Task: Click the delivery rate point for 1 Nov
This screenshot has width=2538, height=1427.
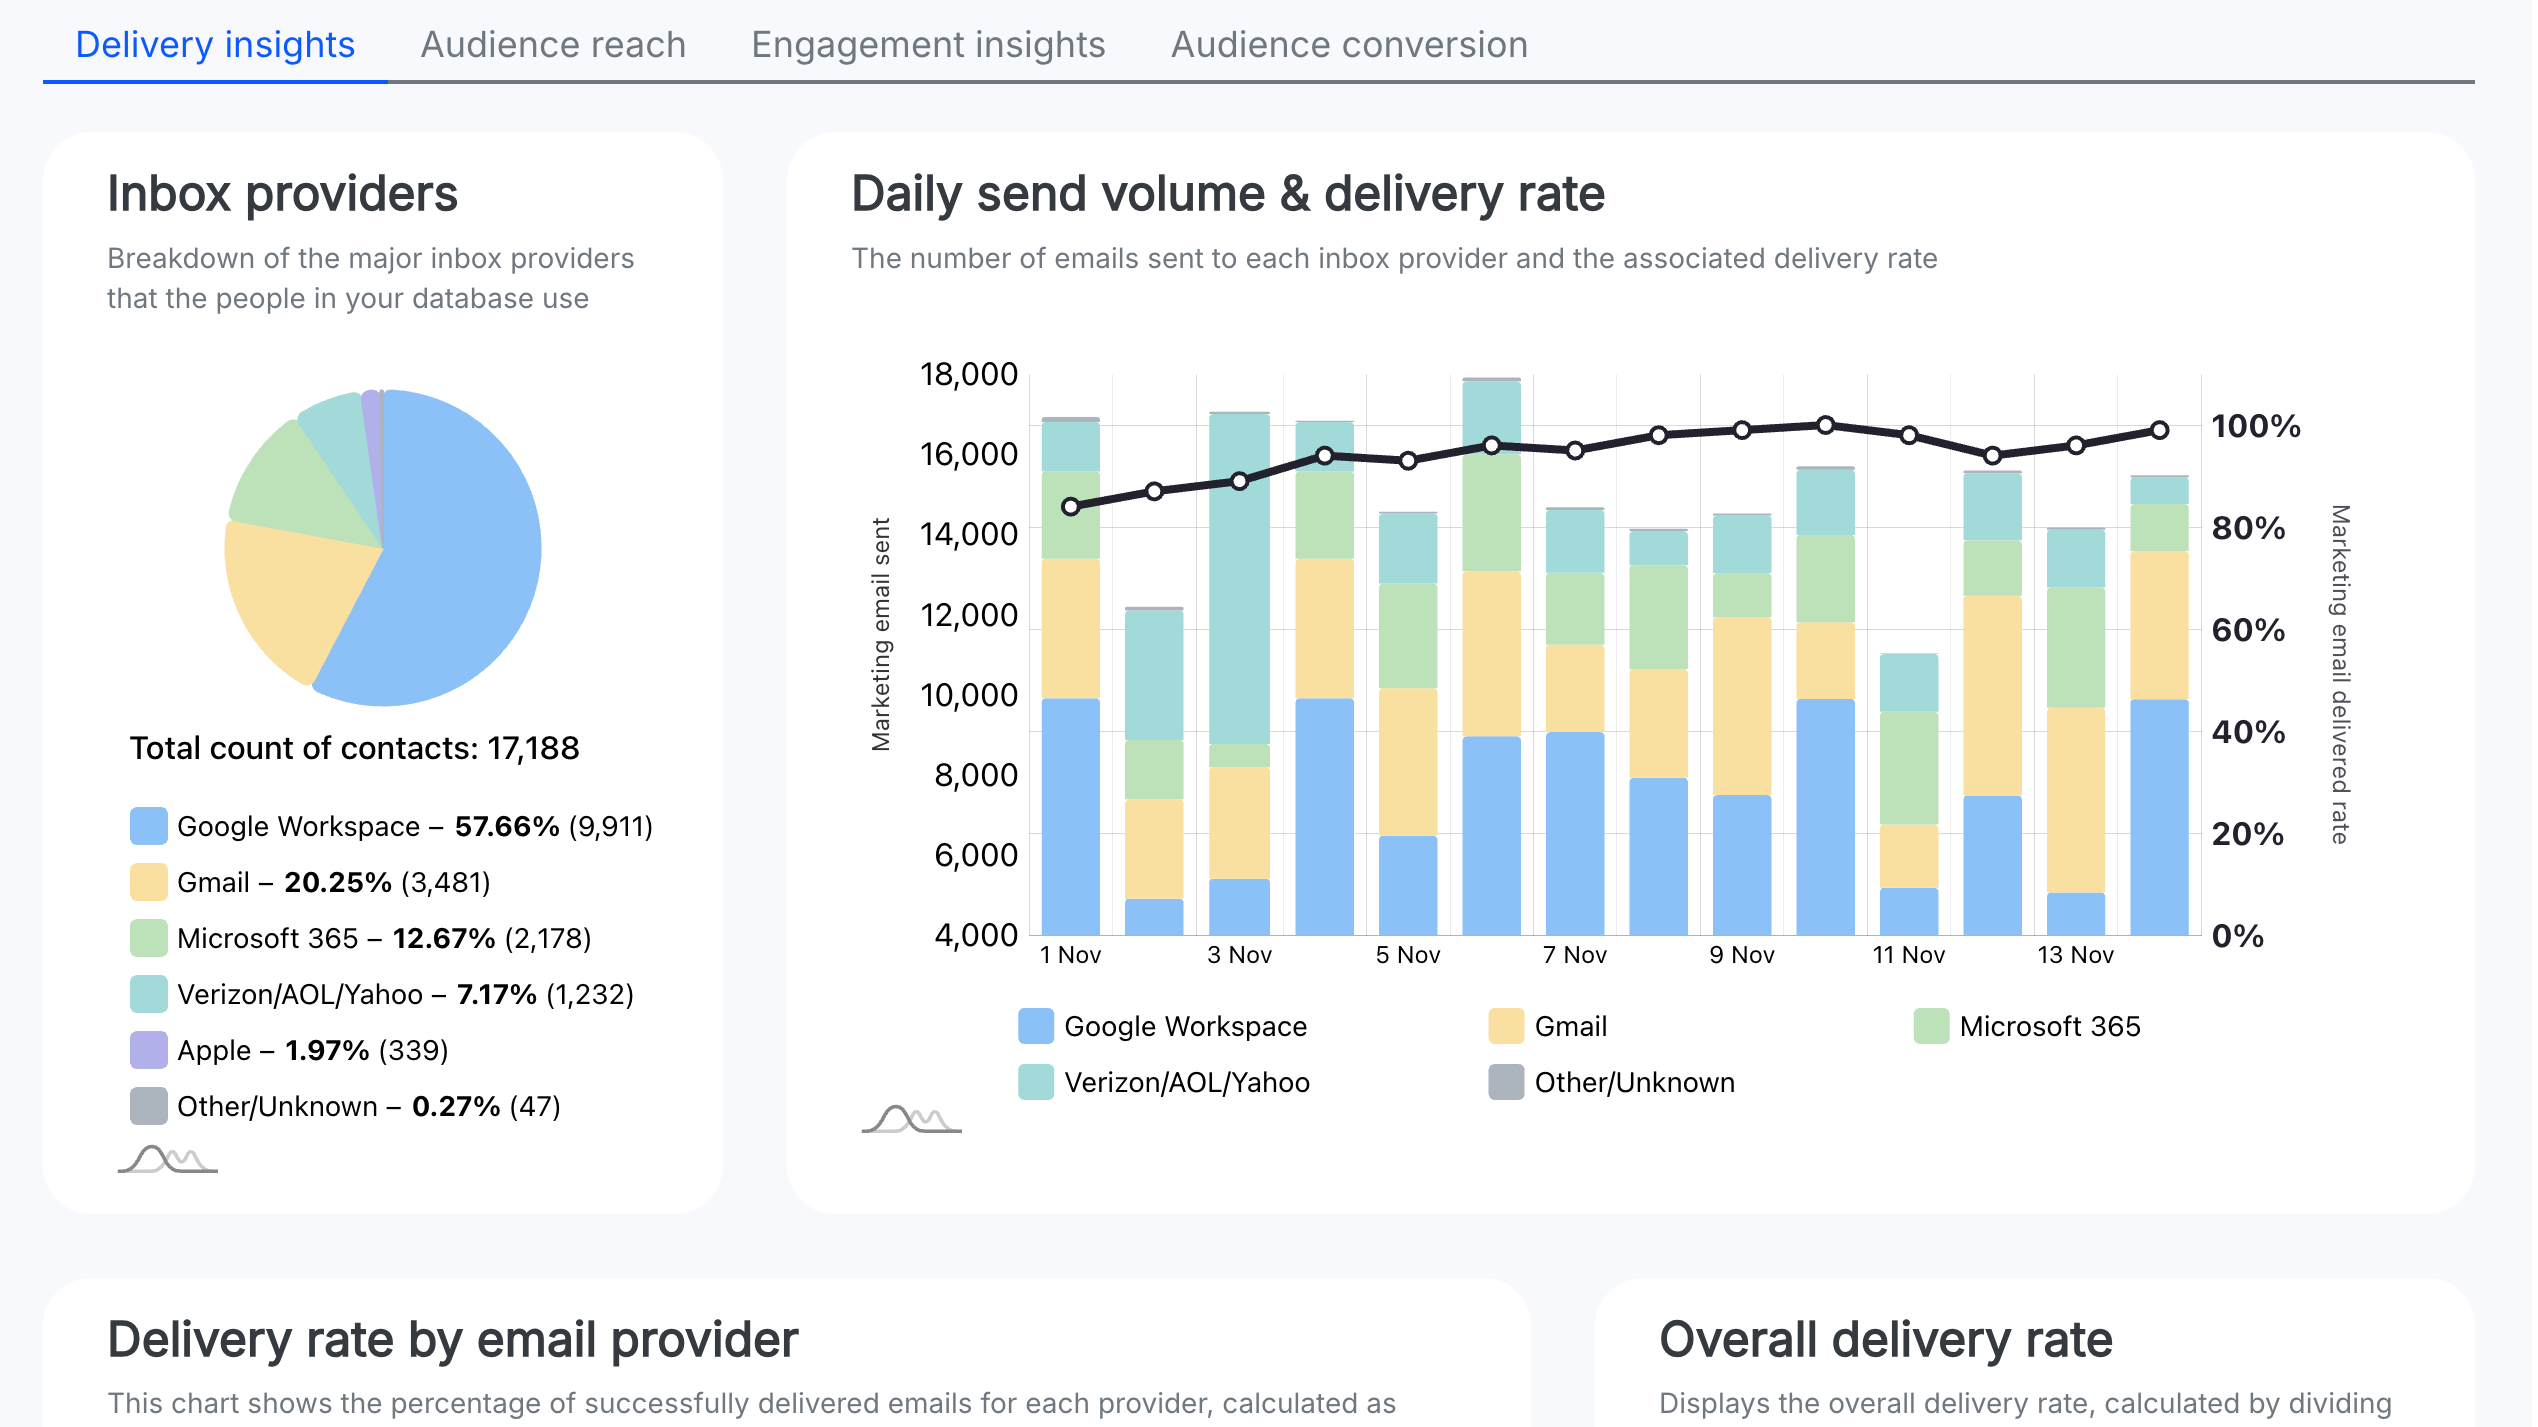Action: click(x=1070, y=507)
